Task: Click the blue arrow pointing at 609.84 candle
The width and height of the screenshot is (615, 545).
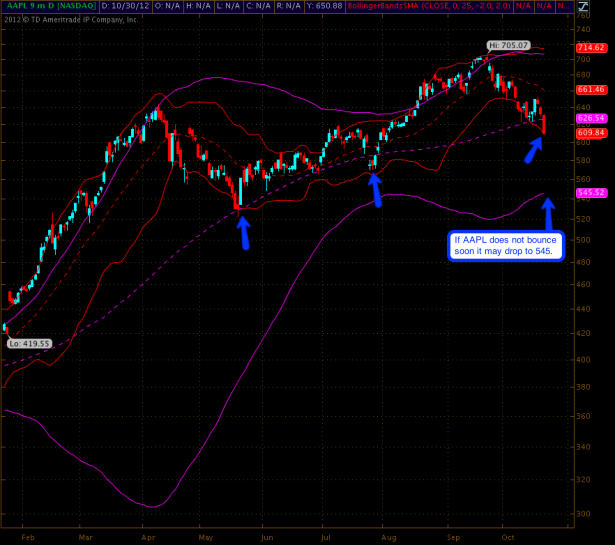Action: click(x=535, y=149)
